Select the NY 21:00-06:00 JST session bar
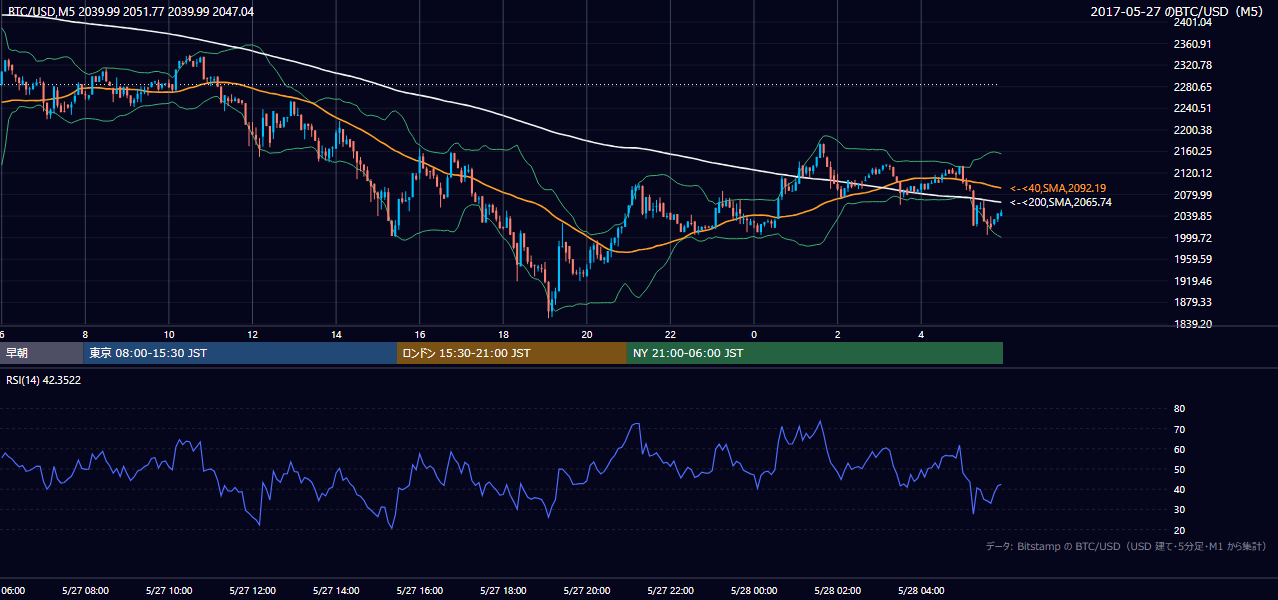The image size is (1278, 600). coord(815,353)
